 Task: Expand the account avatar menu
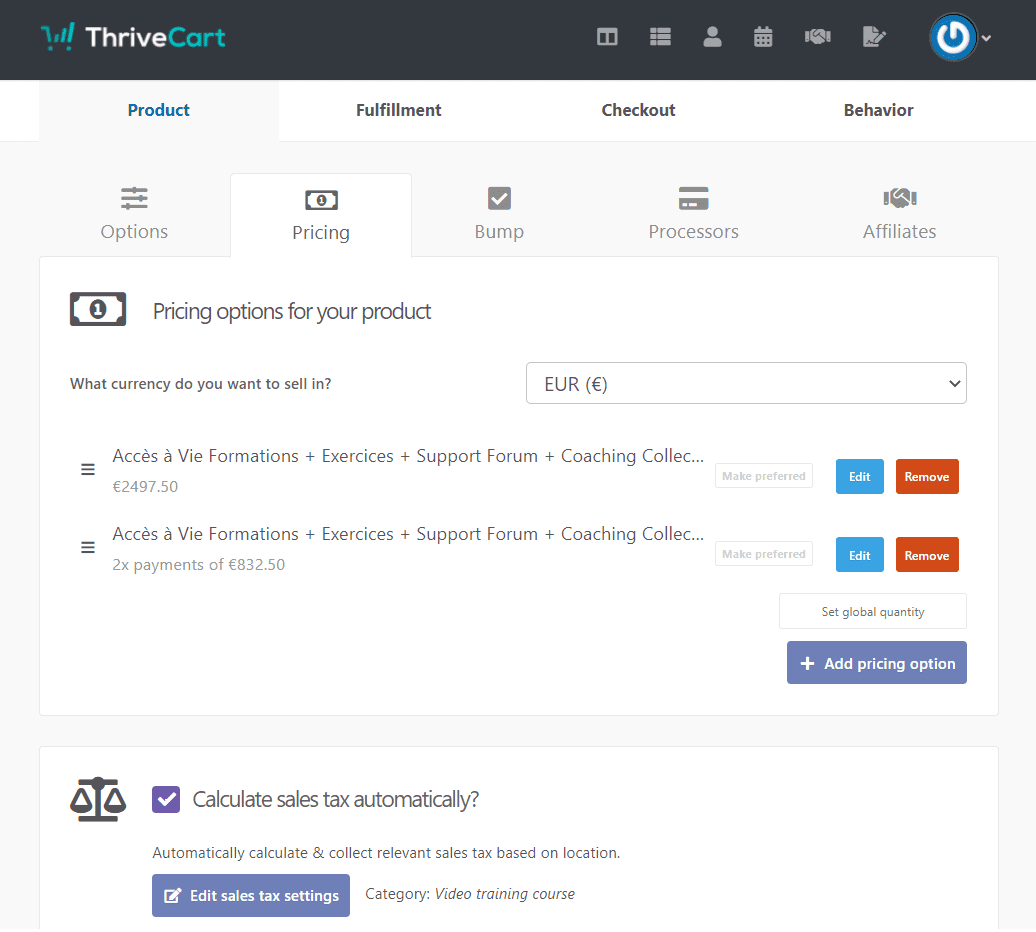coord(960,38)
